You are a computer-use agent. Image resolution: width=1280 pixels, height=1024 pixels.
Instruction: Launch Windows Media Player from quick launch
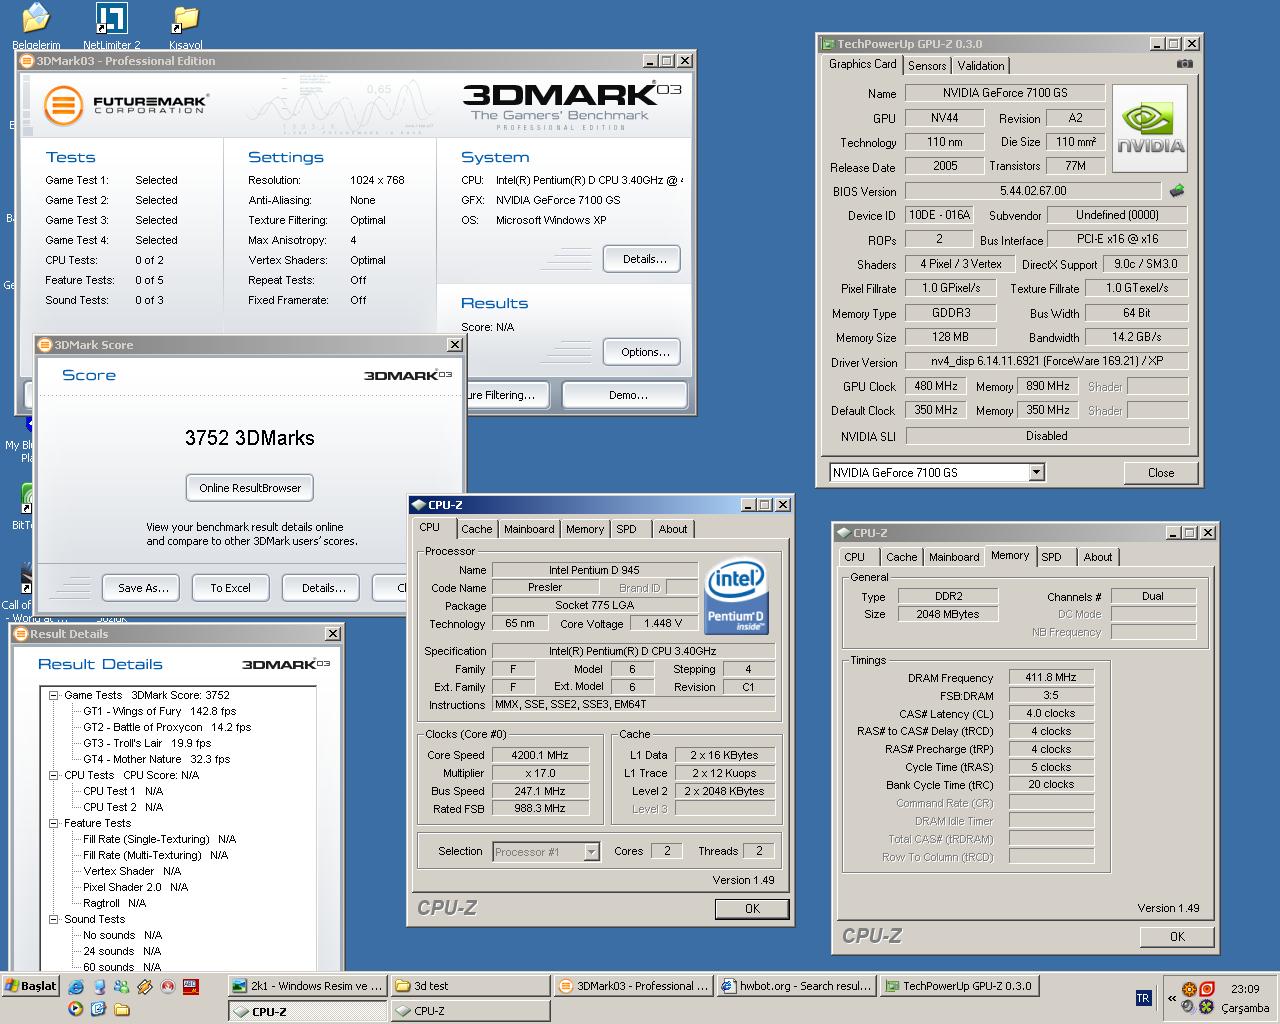[75, 1009]
